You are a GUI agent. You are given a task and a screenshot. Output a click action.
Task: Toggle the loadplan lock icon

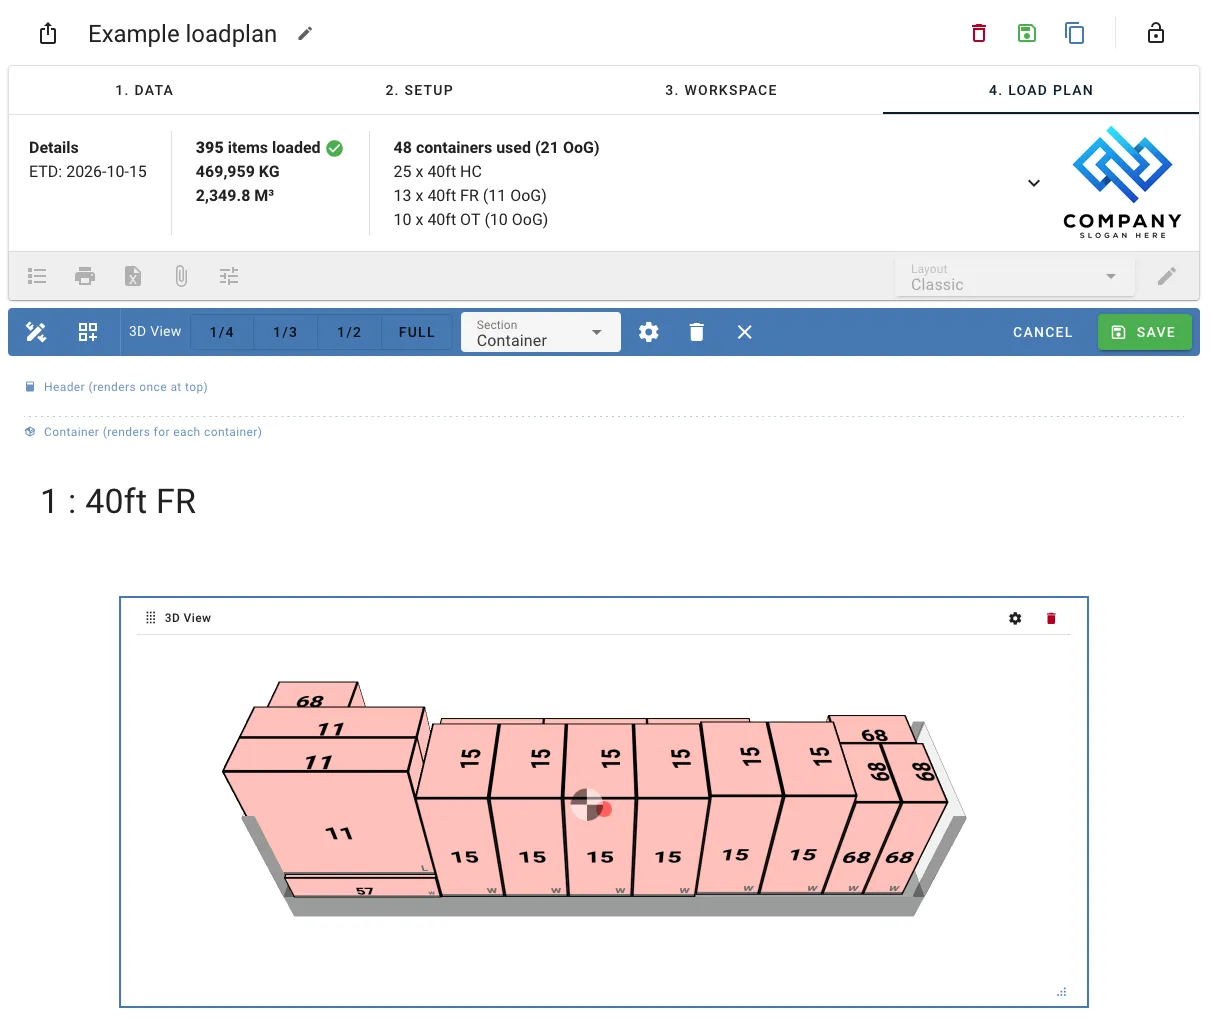point(1156,33)
